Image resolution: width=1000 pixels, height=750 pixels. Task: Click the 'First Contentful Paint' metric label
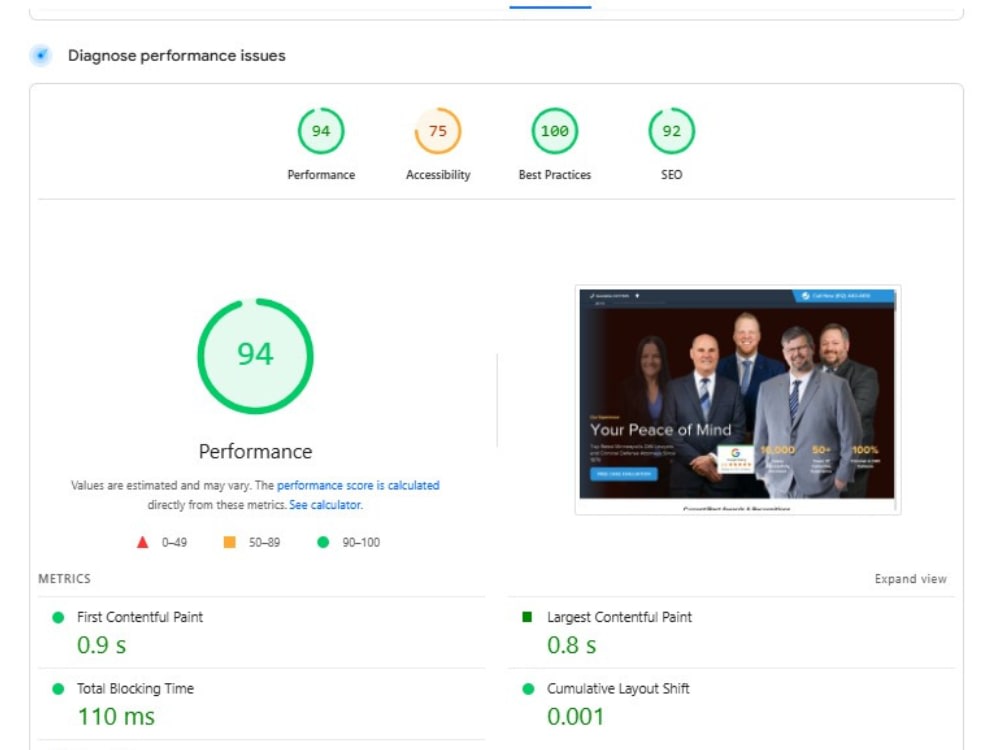click(140, 617)
